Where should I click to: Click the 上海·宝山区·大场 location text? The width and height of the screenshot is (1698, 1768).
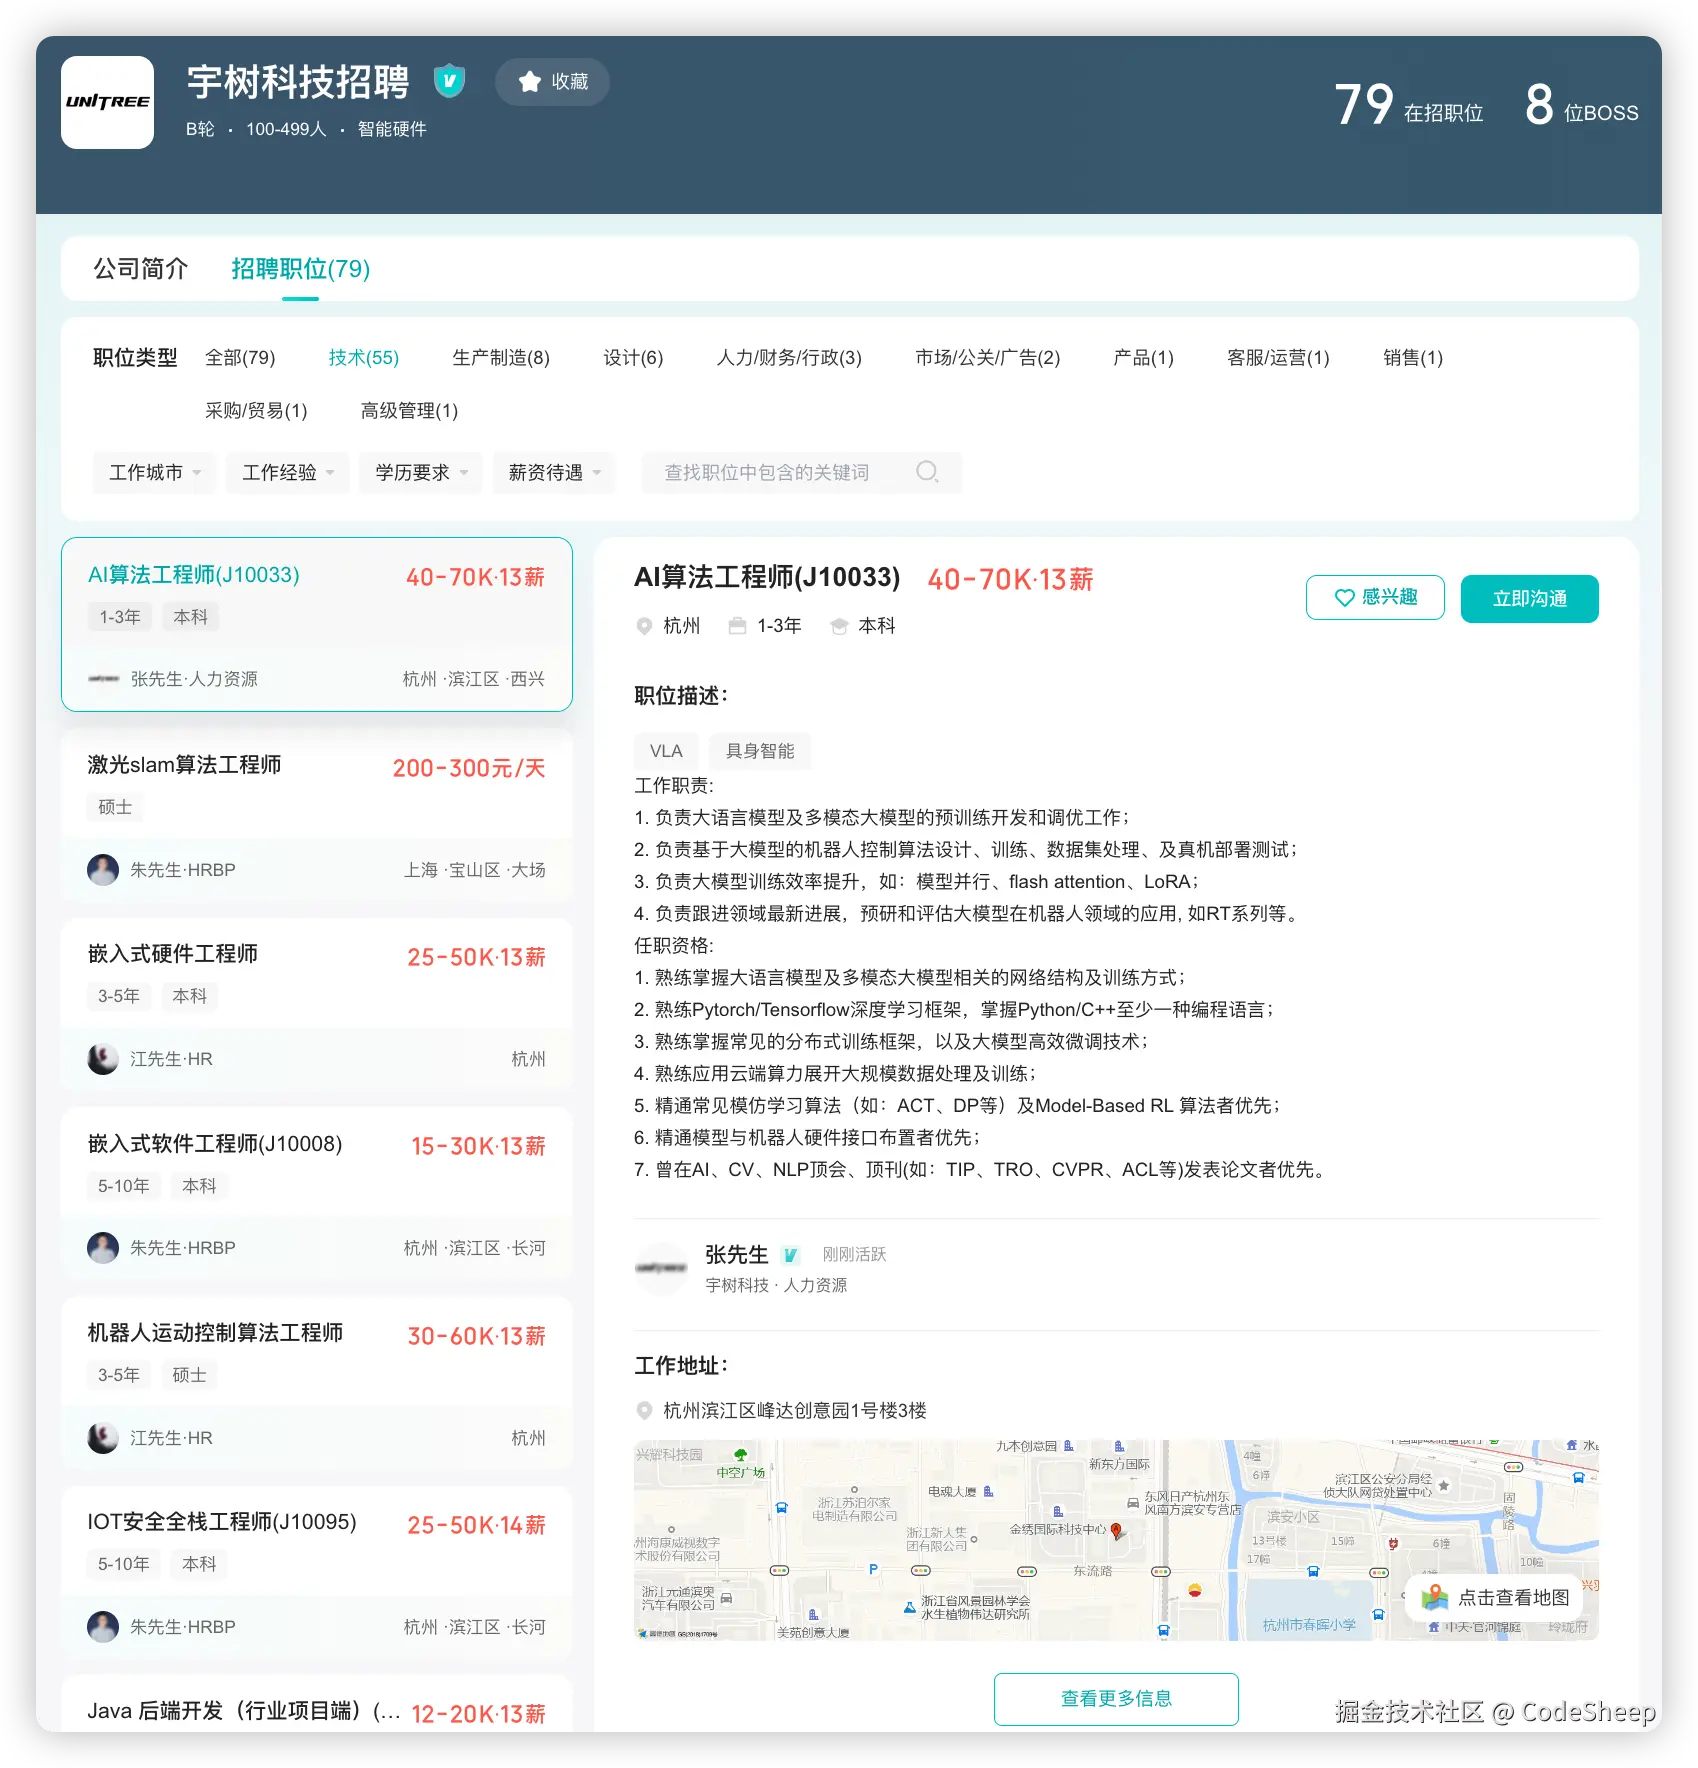[x=475, y=870]
